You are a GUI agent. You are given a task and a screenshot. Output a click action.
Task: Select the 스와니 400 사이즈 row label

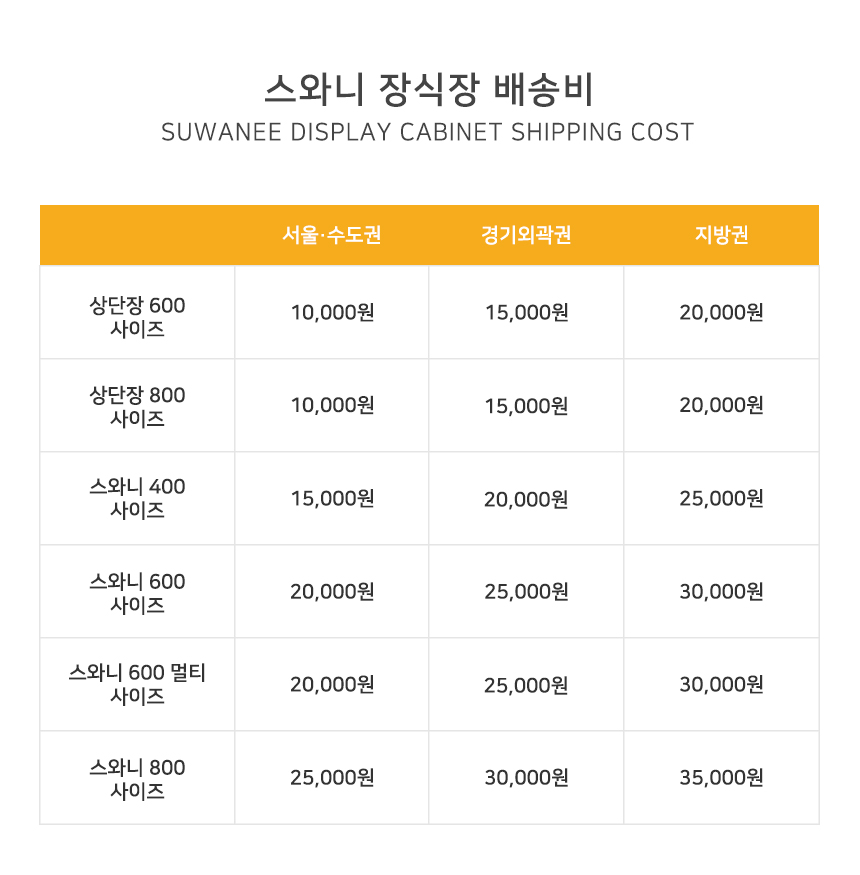pyautogui.click(x=137, y=498)
